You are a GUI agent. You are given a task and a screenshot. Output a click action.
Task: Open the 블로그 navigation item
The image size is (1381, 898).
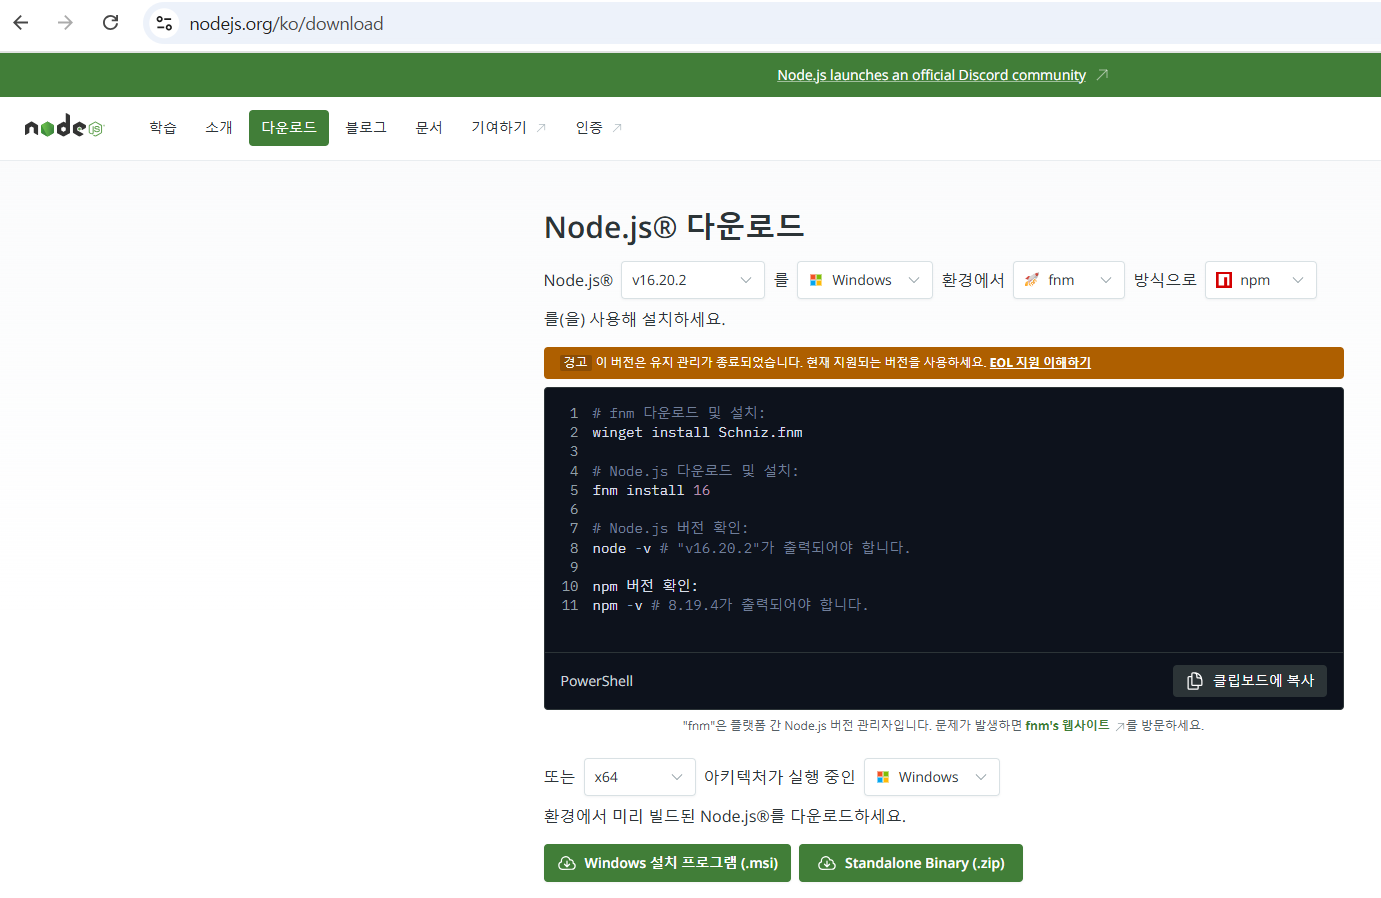coord(366,127)
